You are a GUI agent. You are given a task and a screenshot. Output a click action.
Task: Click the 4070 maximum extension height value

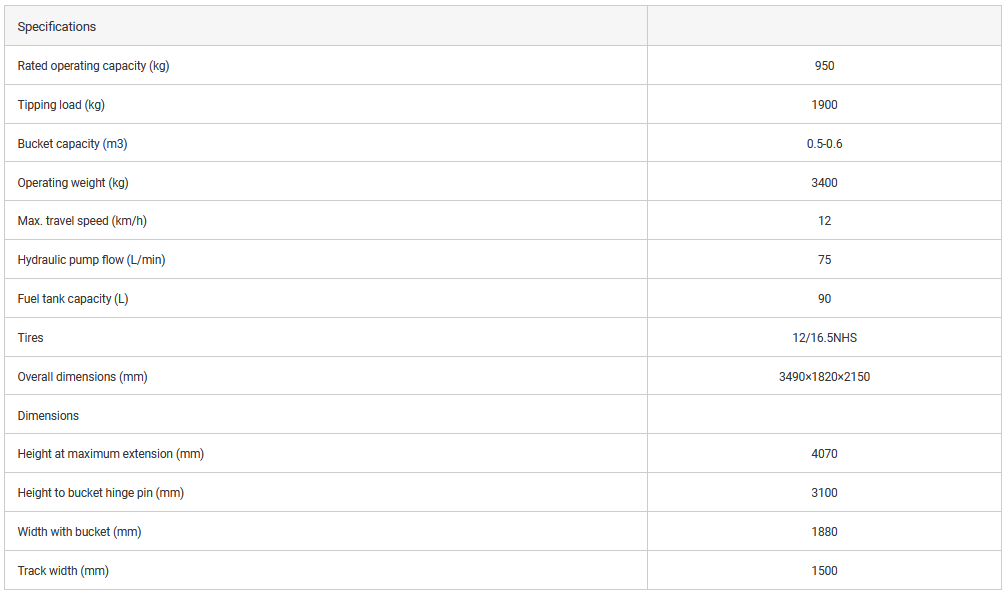coord(824,454)
